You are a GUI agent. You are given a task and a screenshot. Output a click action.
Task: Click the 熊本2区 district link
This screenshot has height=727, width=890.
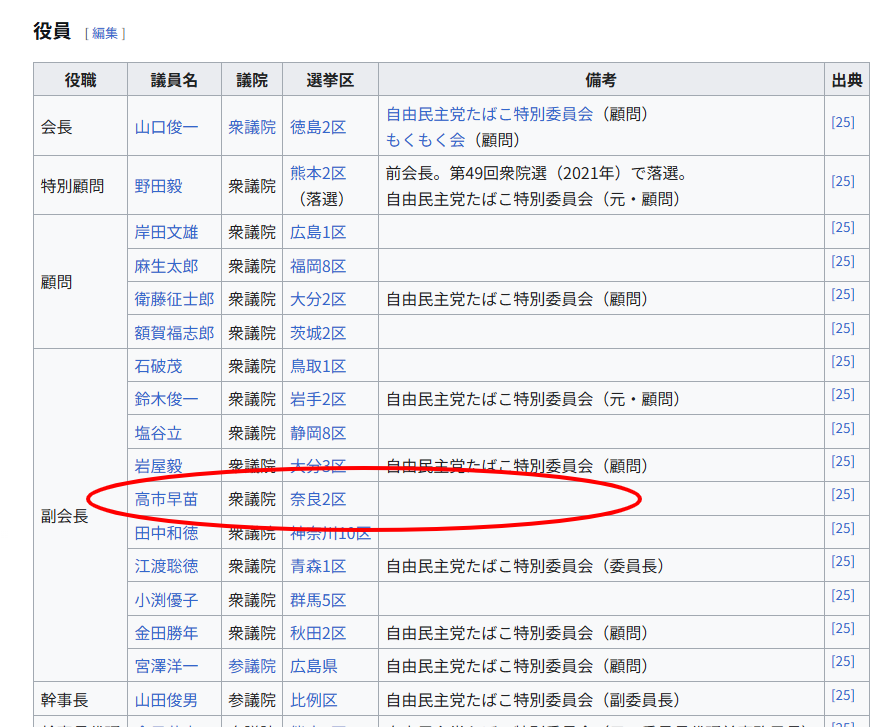317,173
